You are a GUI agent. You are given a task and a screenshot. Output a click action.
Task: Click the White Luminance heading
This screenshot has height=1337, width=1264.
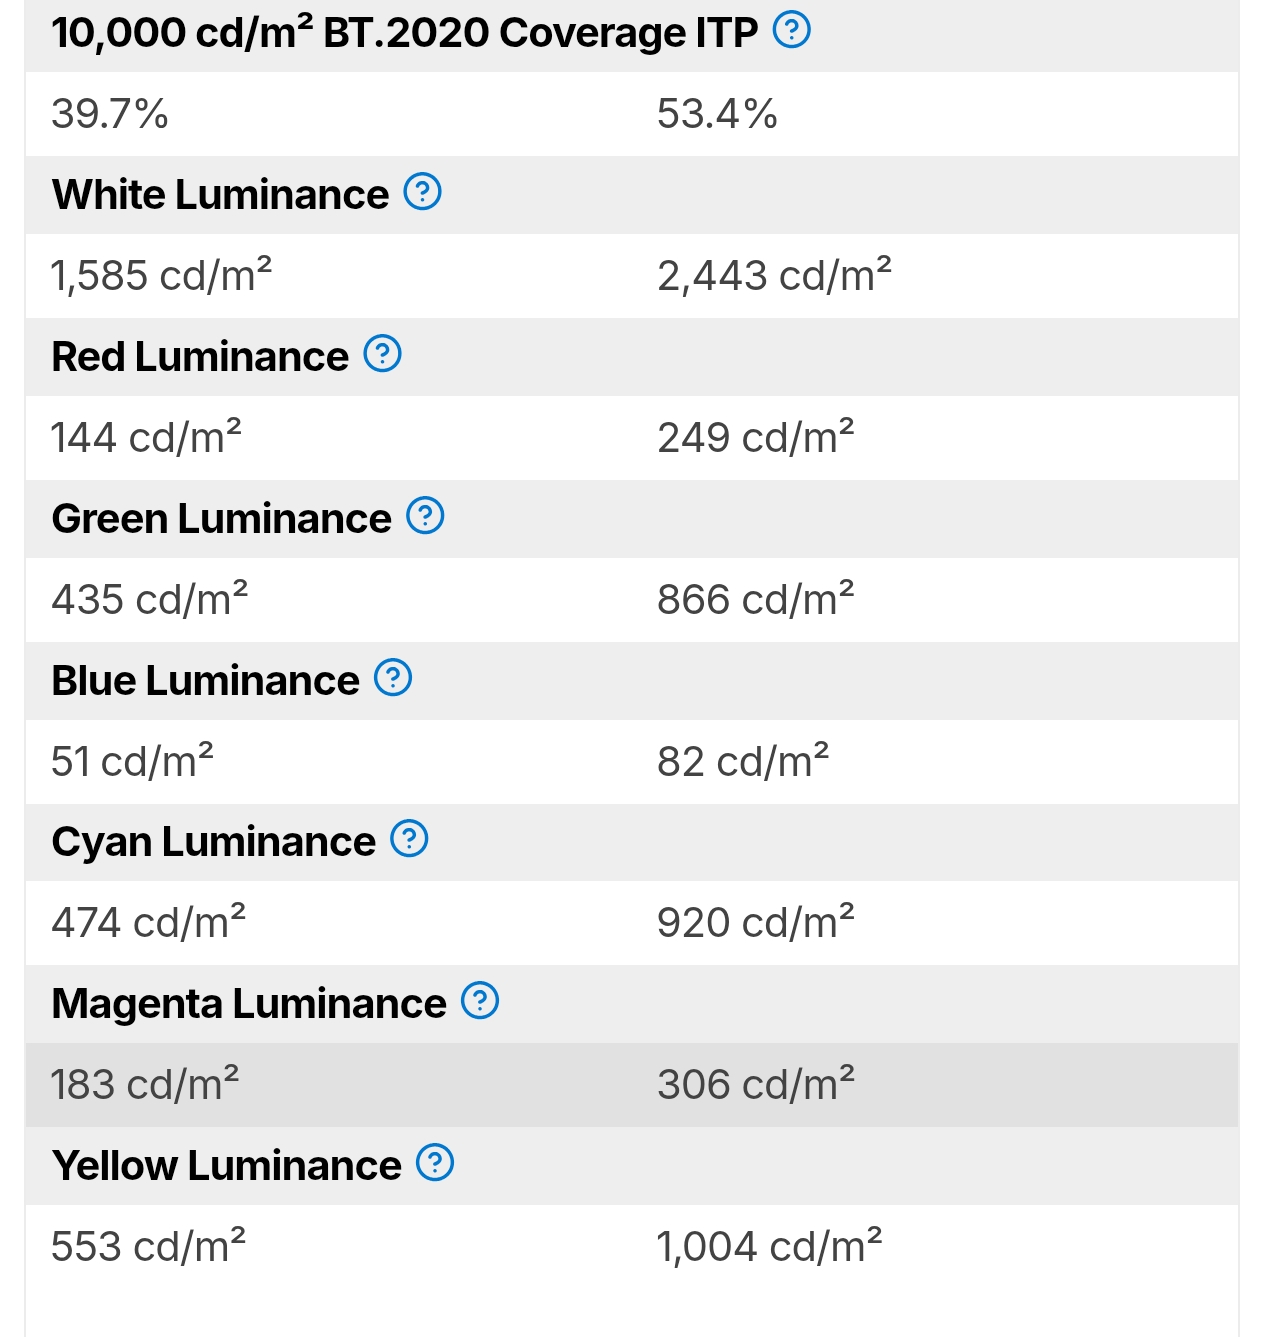[220, 194]
